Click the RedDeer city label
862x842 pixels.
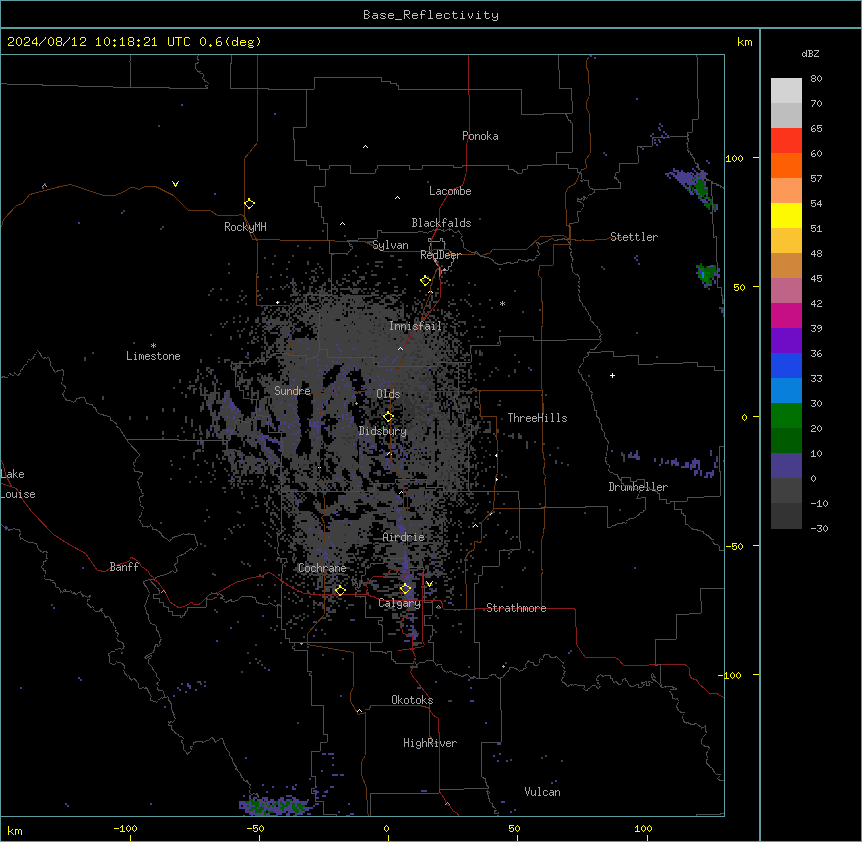coord(440,255)
